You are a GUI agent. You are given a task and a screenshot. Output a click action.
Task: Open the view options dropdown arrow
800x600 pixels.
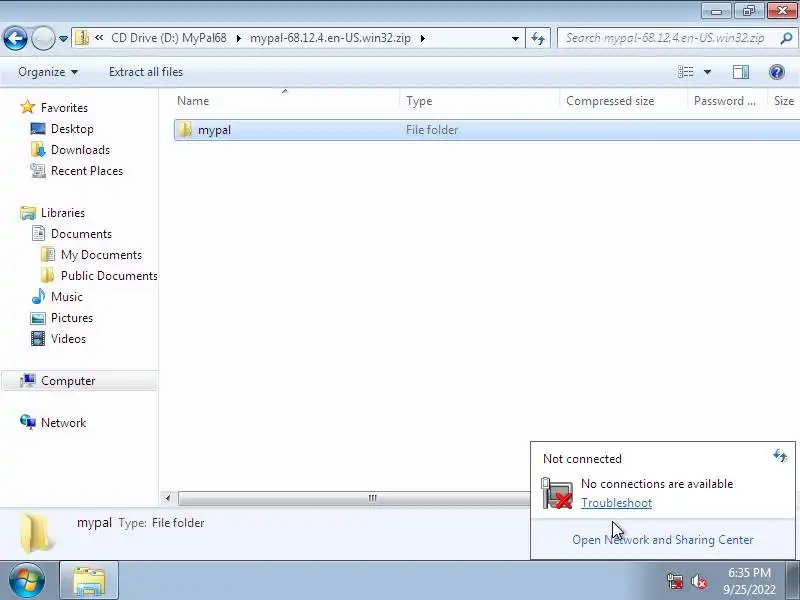(x=707, y=72)
